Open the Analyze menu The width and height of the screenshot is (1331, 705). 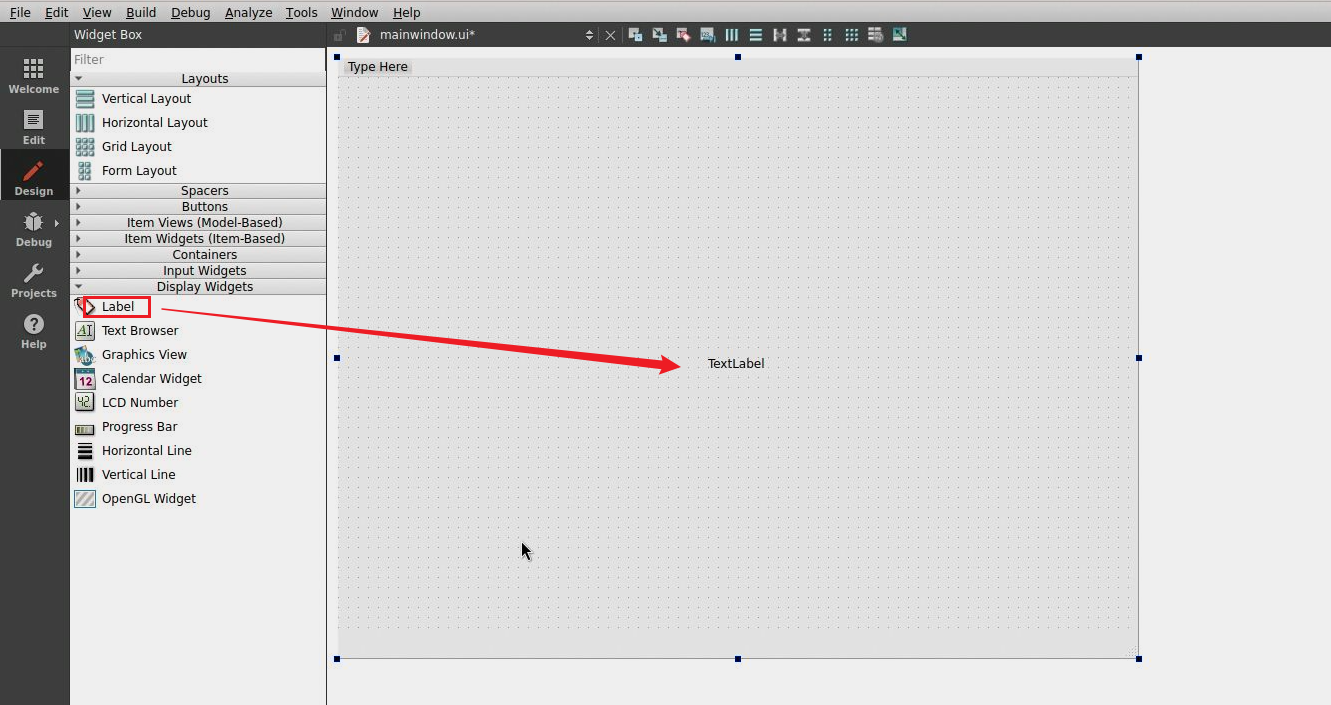[x=248, y=12]
